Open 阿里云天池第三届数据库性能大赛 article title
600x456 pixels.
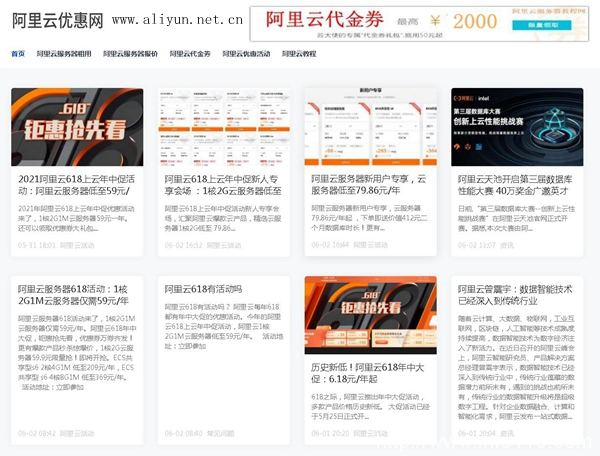pos(516,184)
